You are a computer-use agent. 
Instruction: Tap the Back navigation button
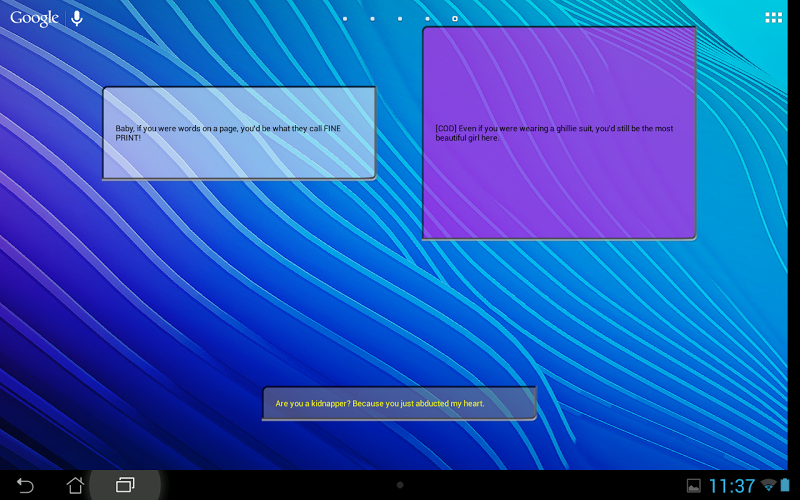pyautogui.click(x=24, y=485)
